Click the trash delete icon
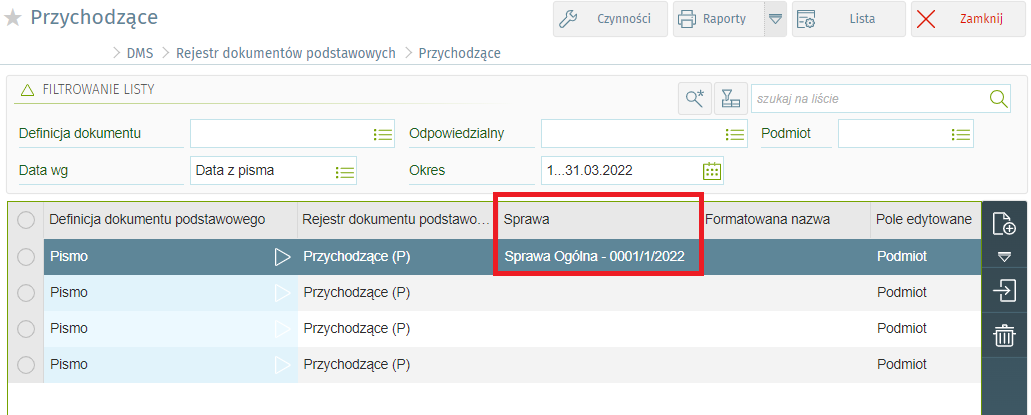 1003,336
